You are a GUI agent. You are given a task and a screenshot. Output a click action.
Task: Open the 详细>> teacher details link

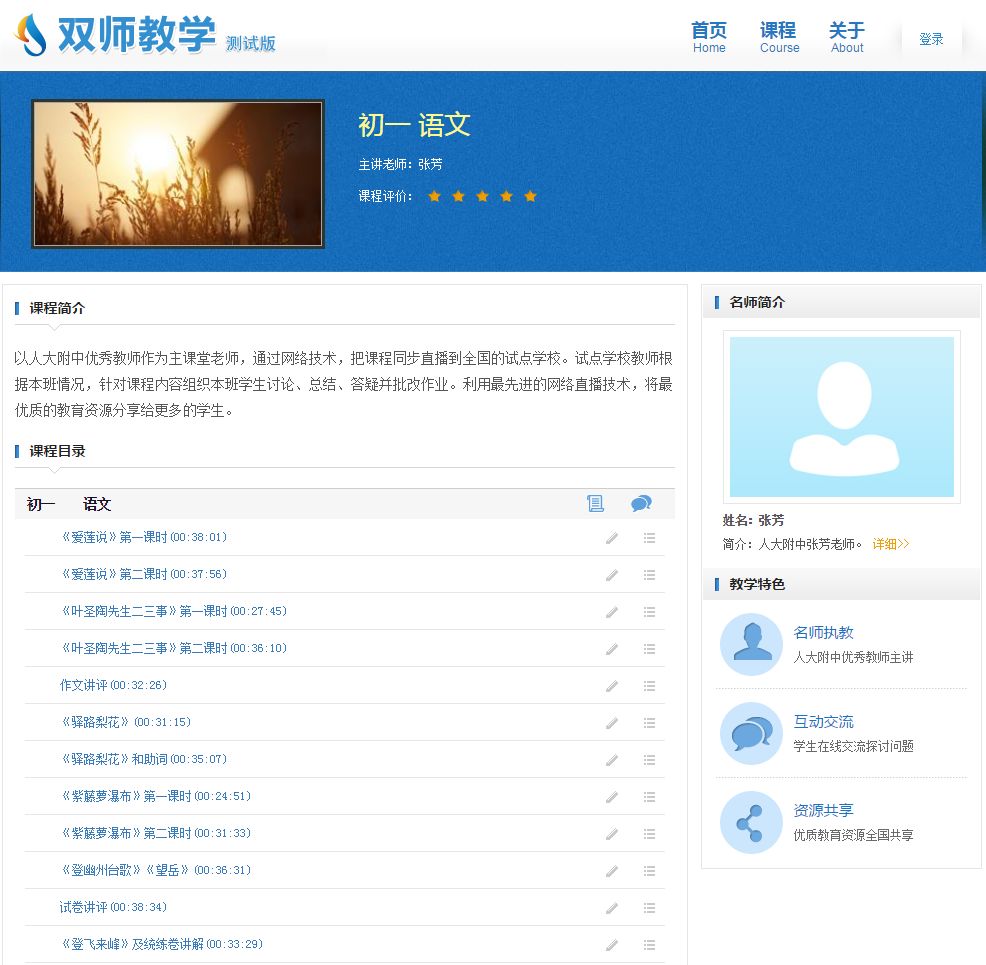click(890, 544)
